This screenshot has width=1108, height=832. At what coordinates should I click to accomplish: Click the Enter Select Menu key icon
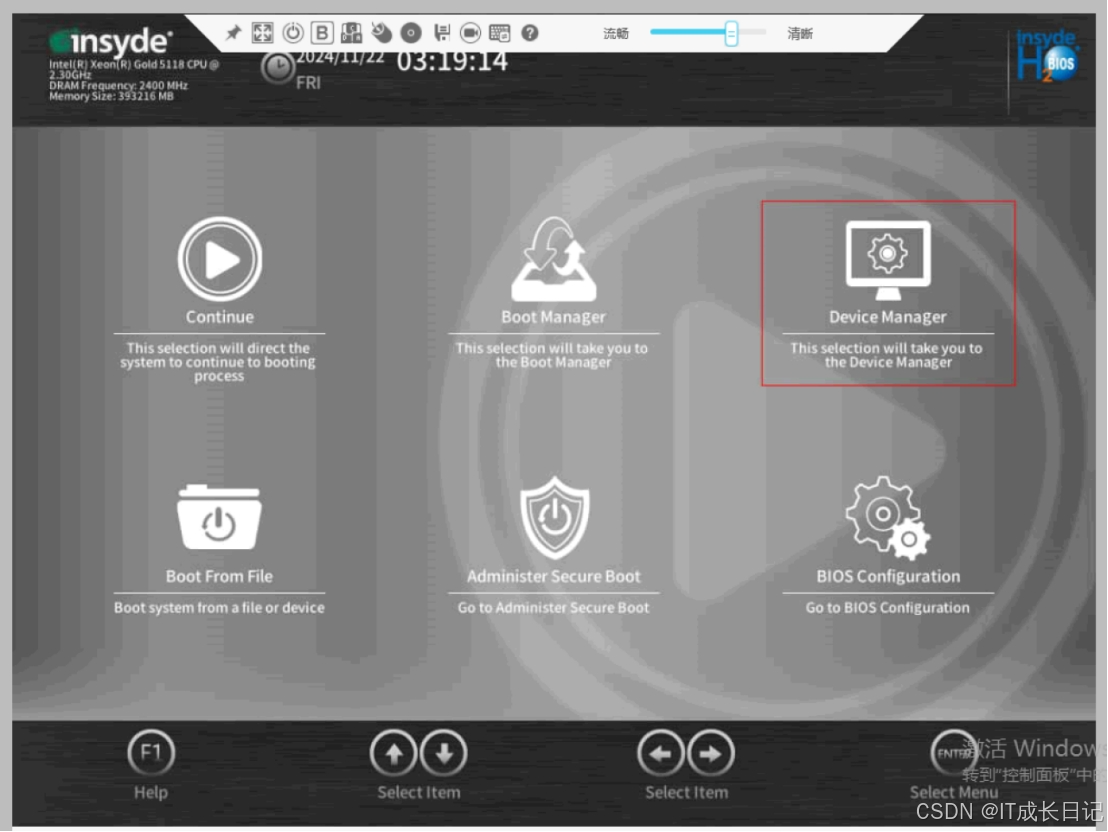953,753
